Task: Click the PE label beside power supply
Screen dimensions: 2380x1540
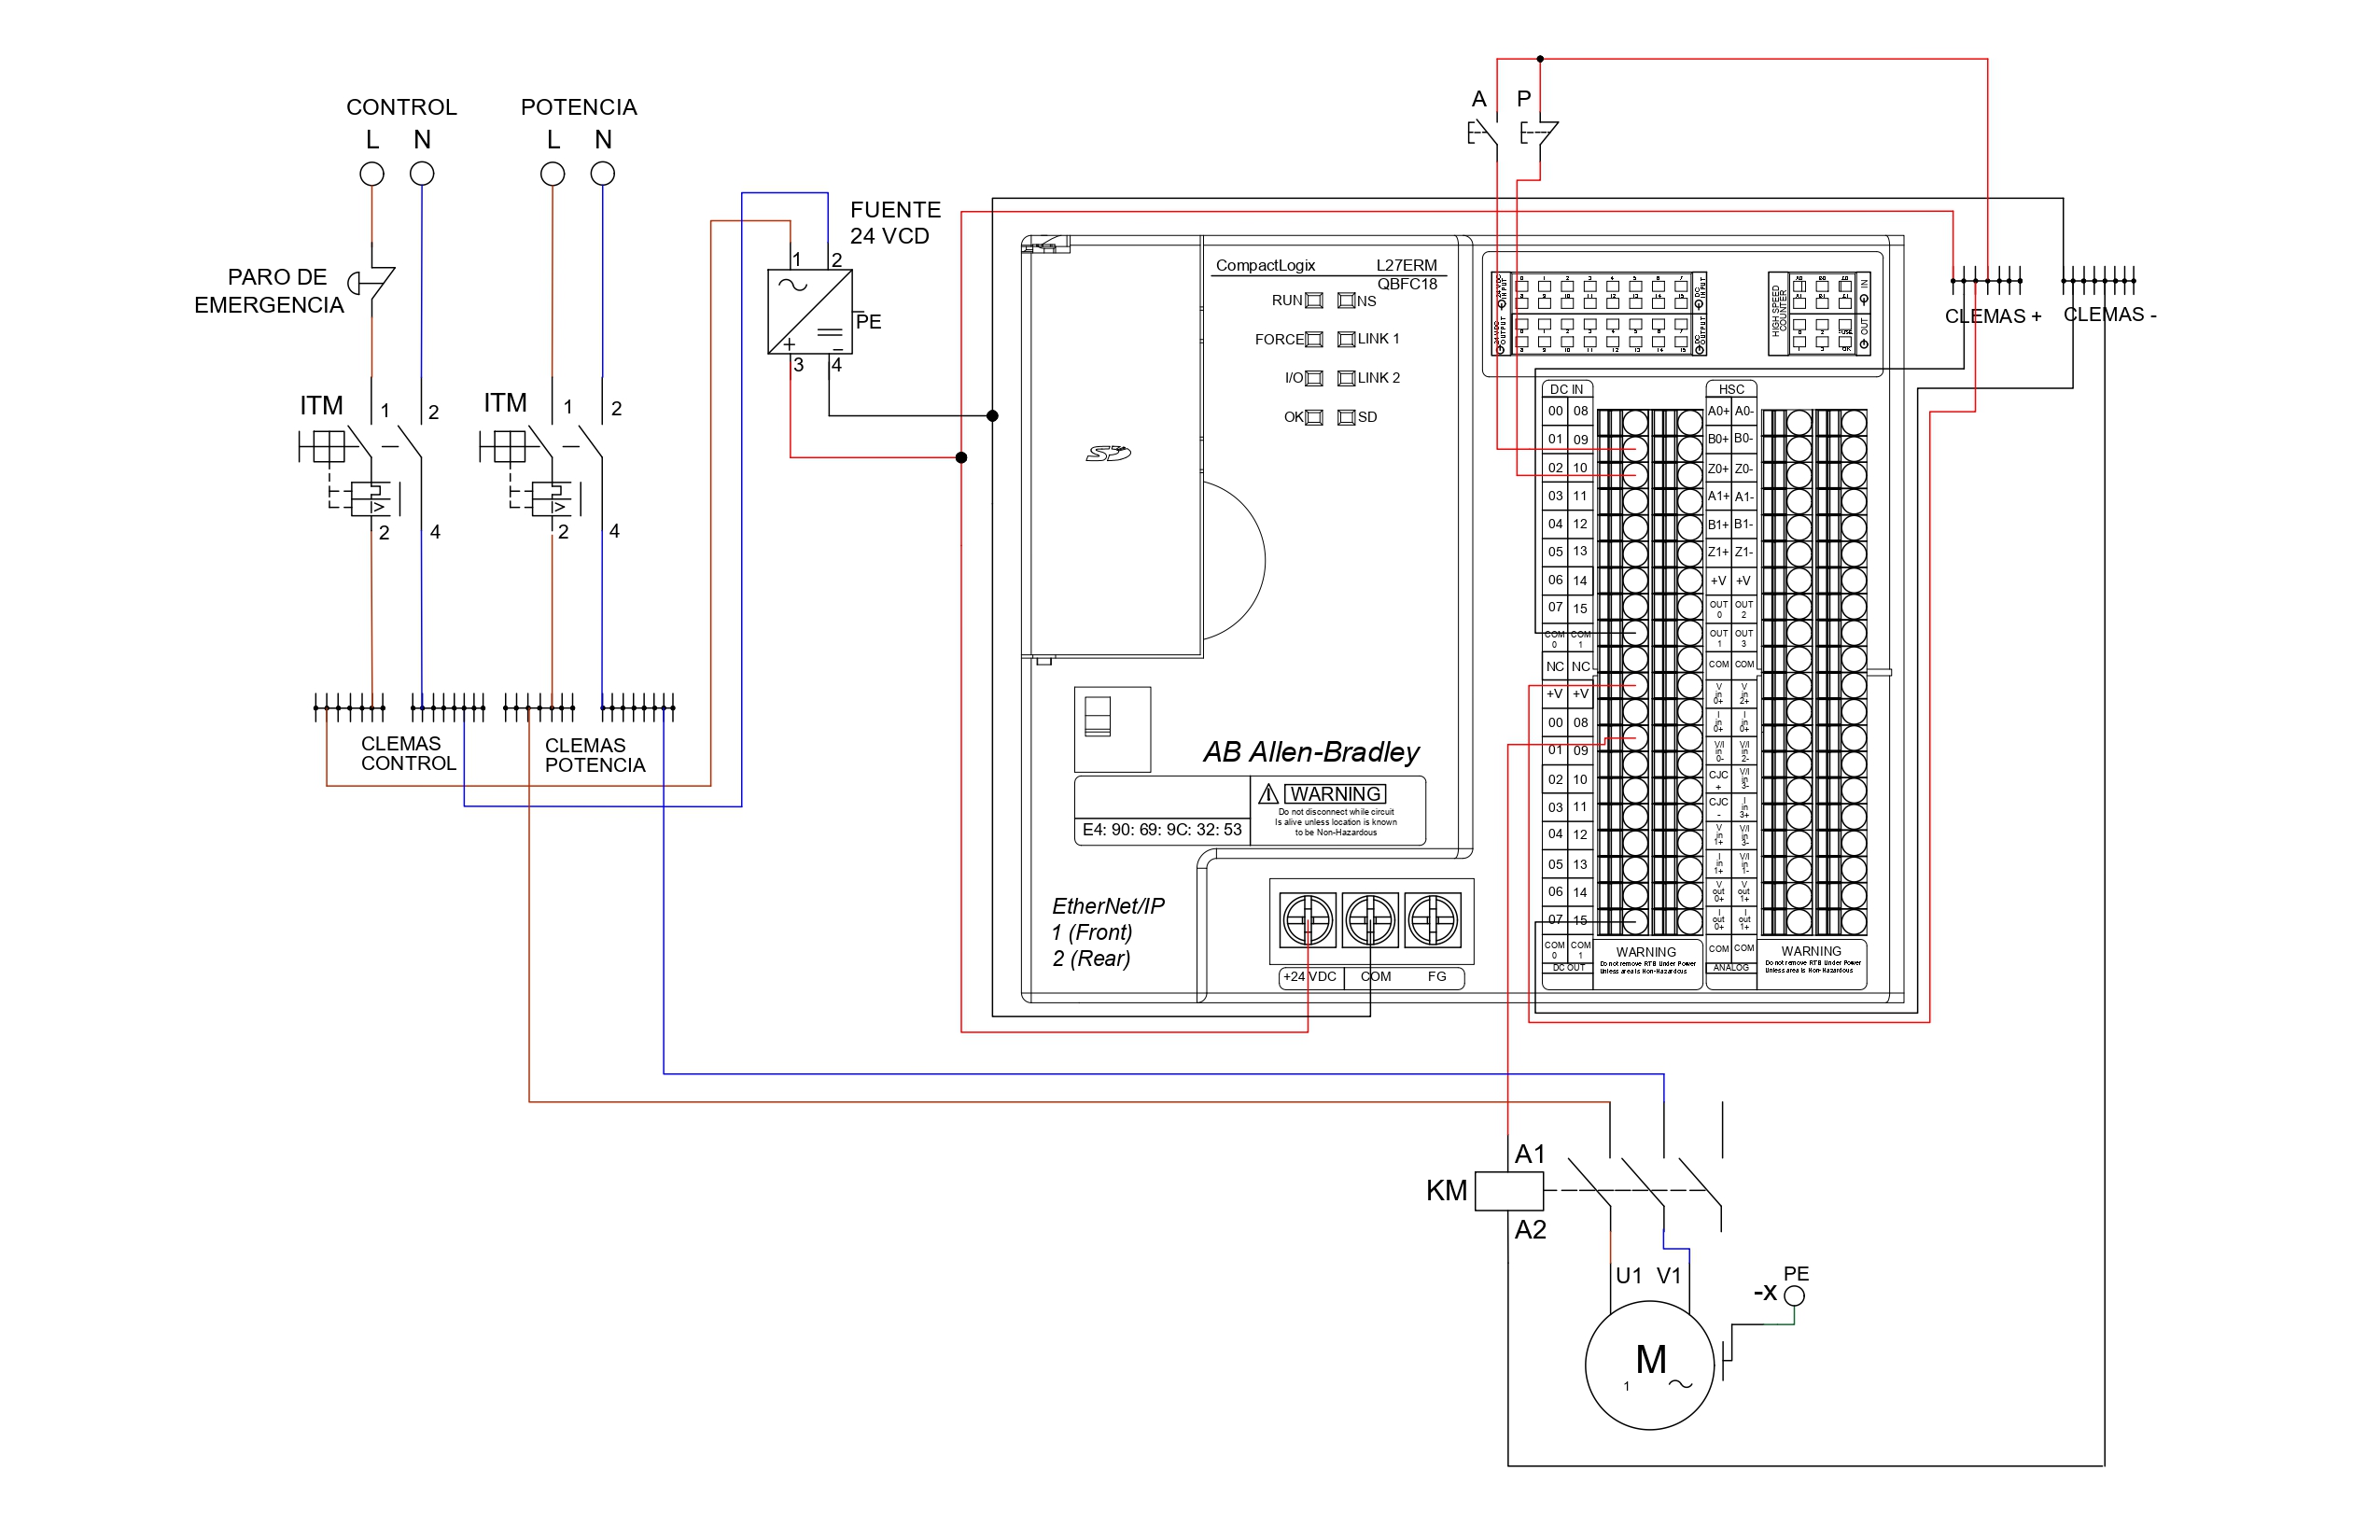Action: click(x=868, y=322)
